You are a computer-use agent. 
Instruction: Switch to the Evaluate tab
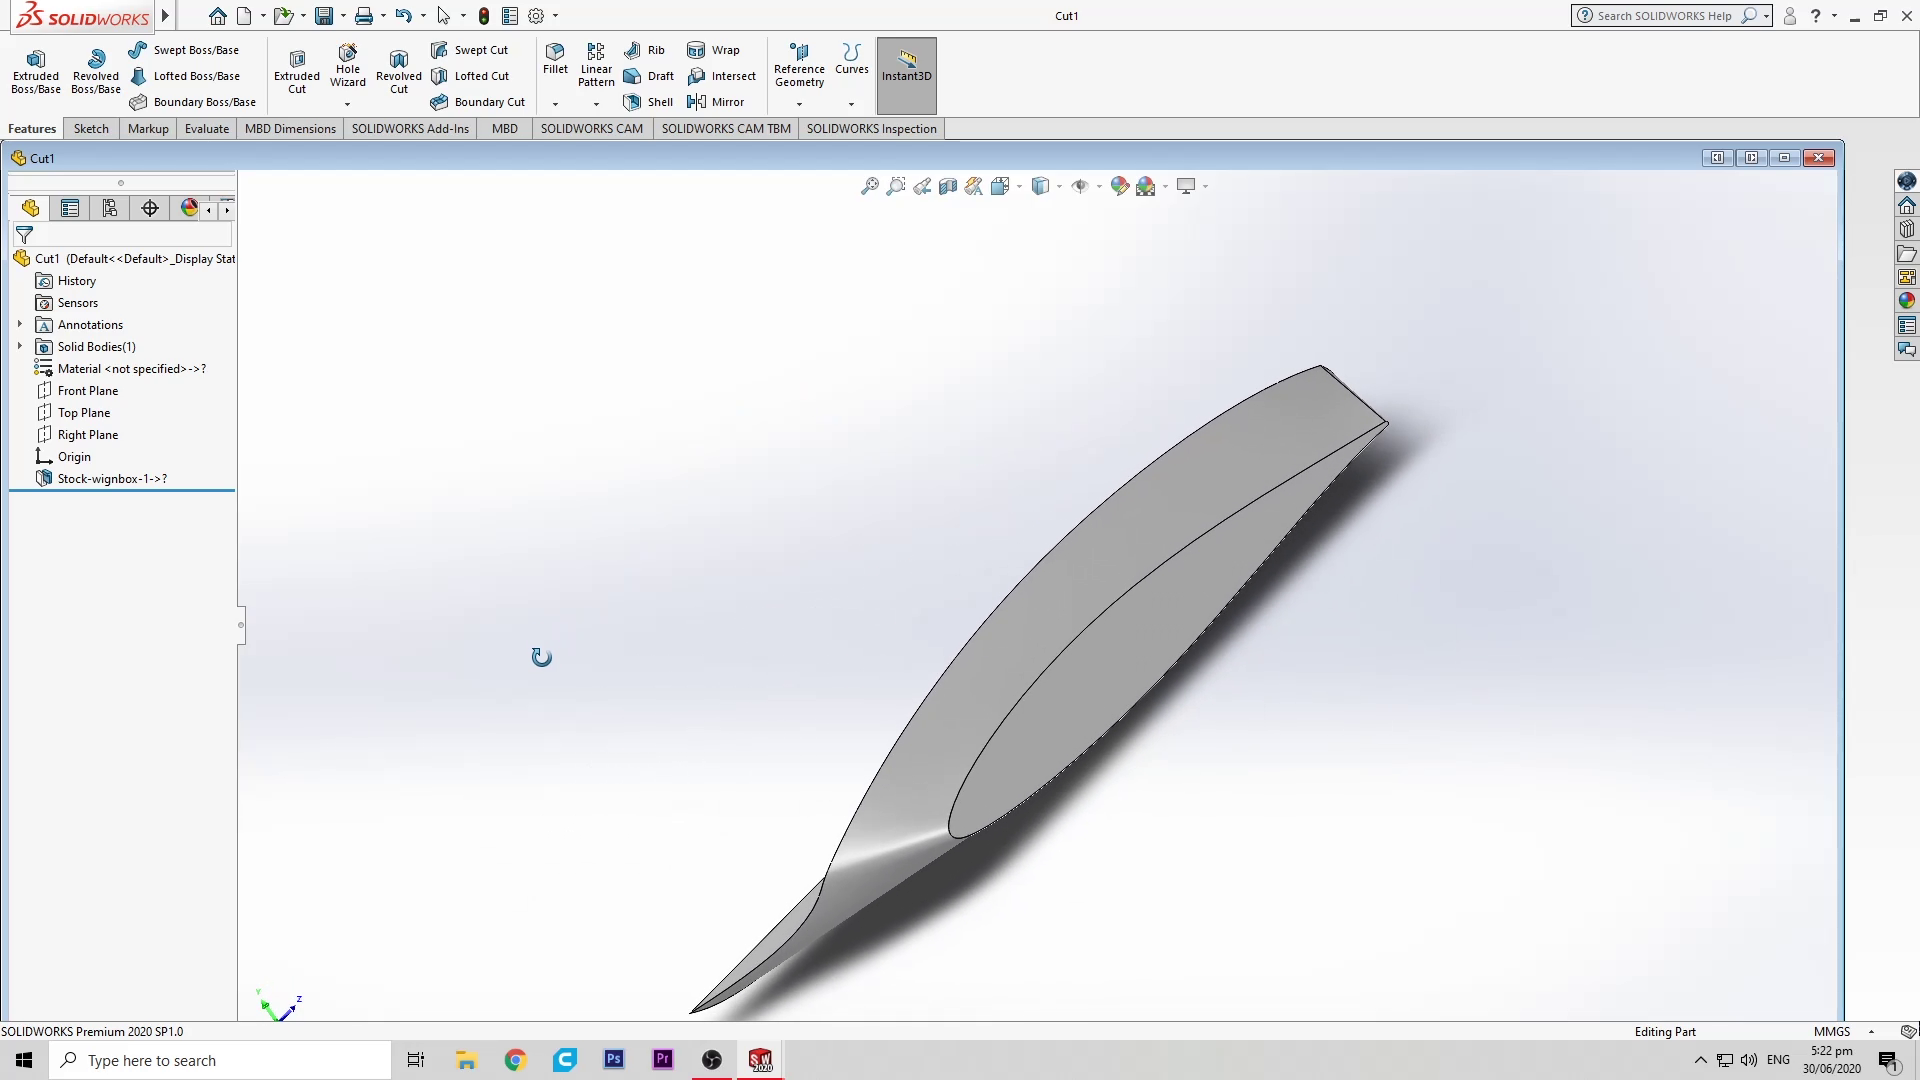[x=207, y=128]
